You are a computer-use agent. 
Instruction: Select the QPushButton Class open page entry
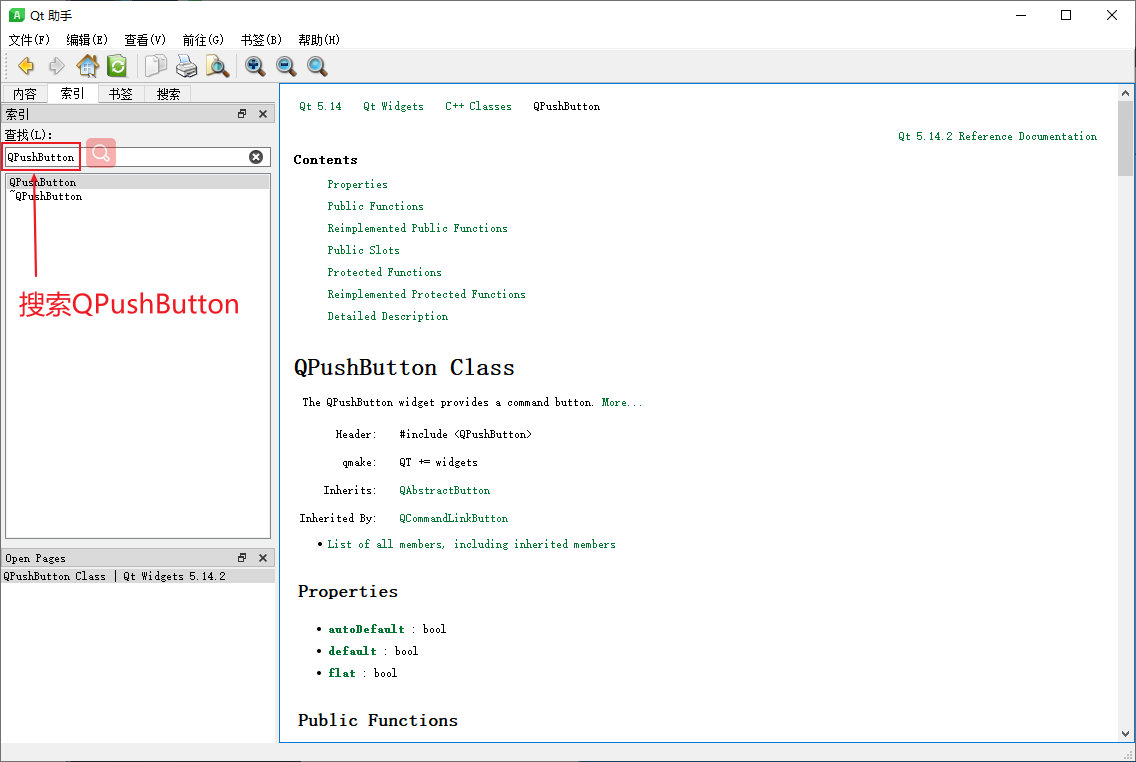[x=138, y=576]
